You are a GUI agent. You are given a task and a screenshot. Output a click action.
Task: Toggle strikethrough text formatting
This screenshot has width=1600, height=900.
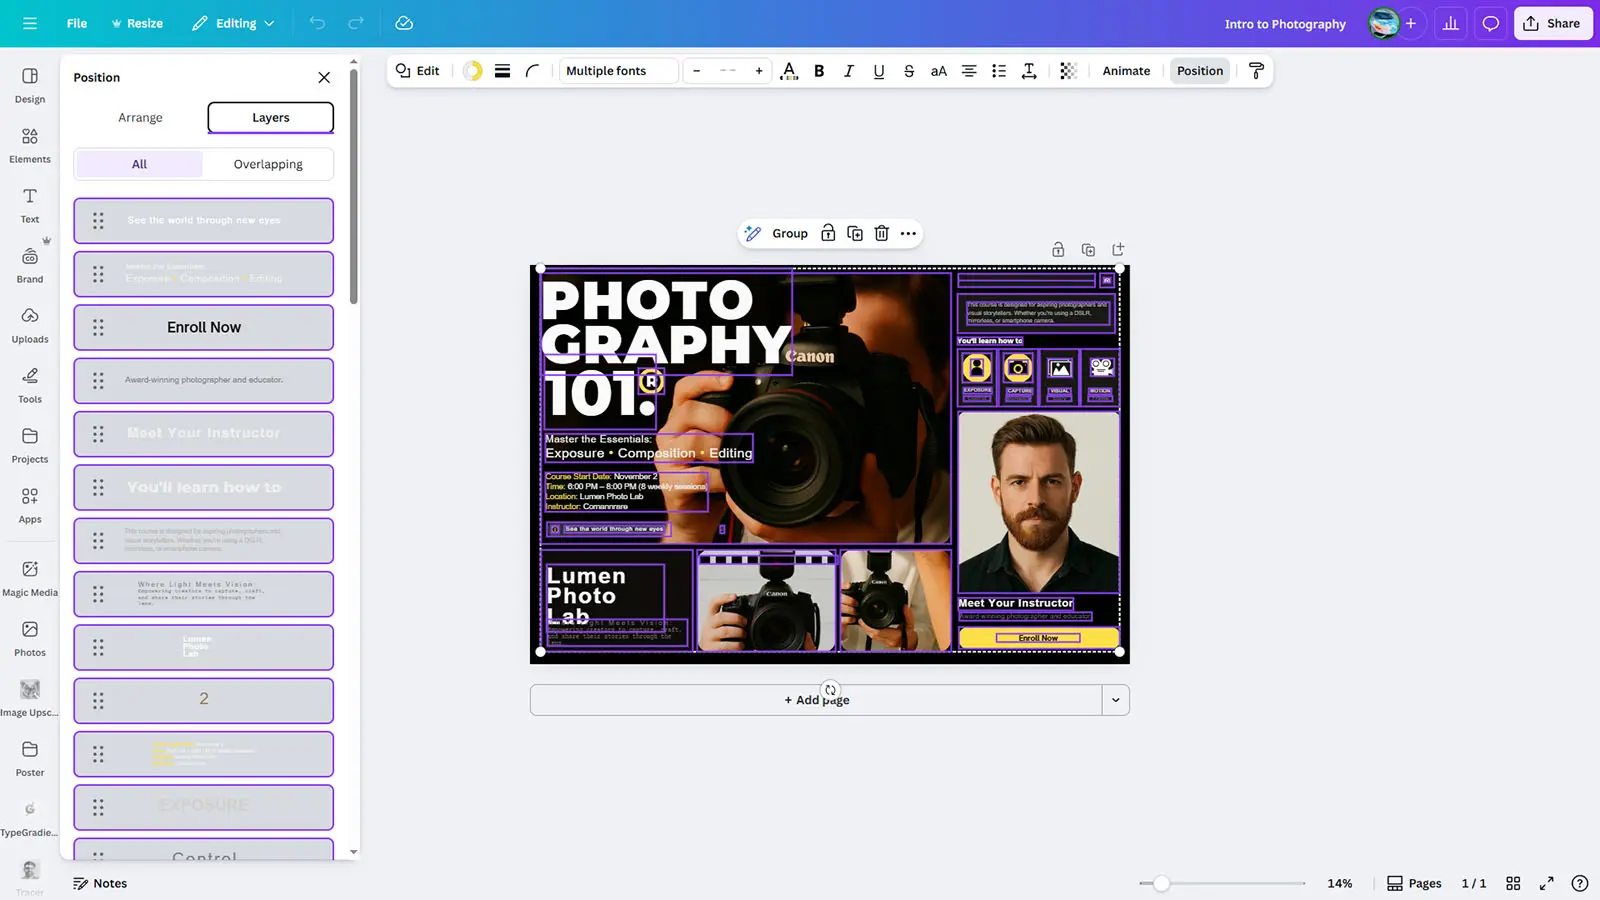909,71
